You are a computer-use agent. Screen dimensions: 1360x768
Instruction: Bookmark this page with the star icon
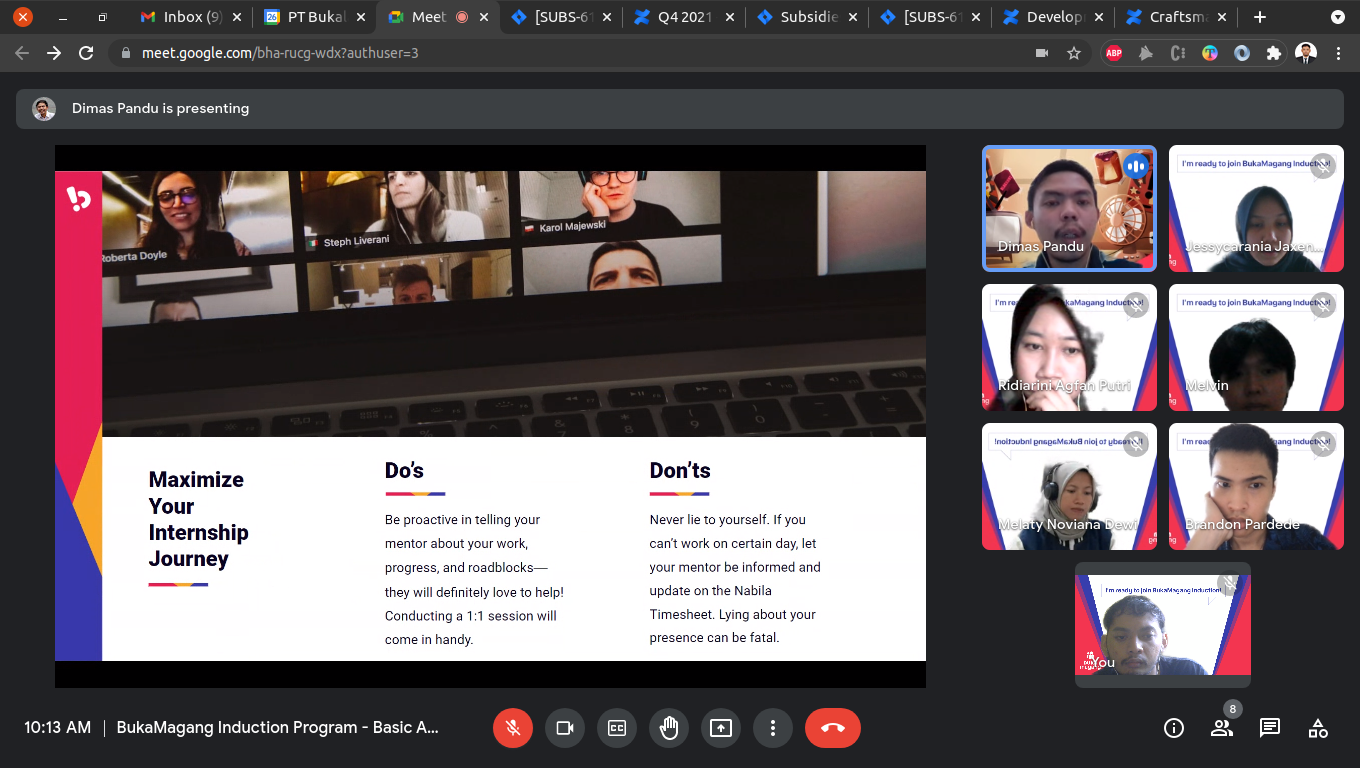coord(1074,53)
